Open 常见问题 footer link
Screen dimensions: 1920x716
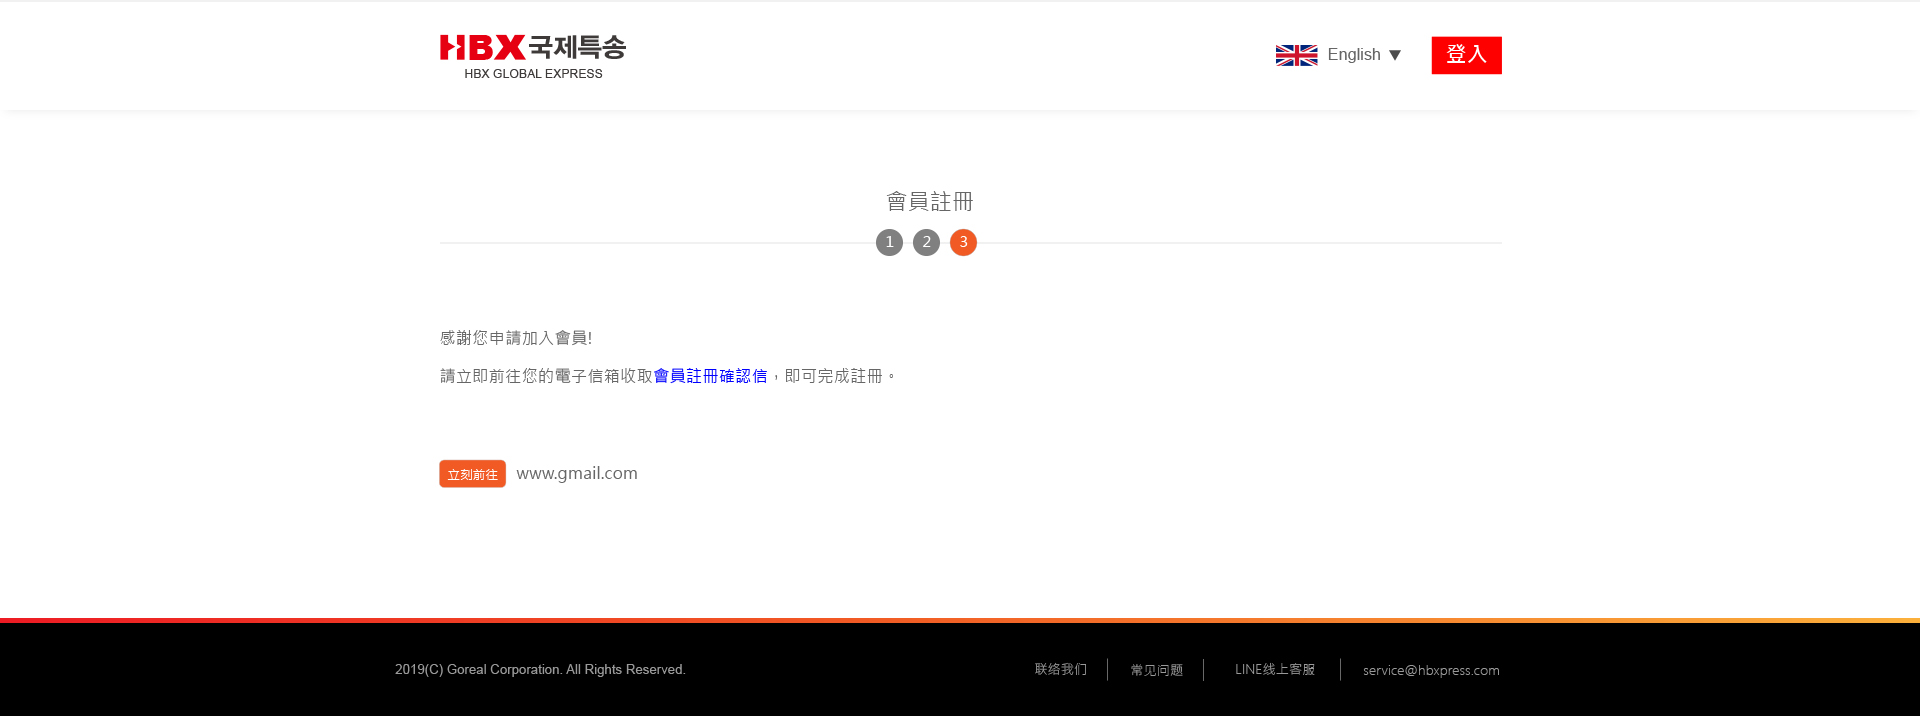pyautogui.click(x=1156, y=670)
